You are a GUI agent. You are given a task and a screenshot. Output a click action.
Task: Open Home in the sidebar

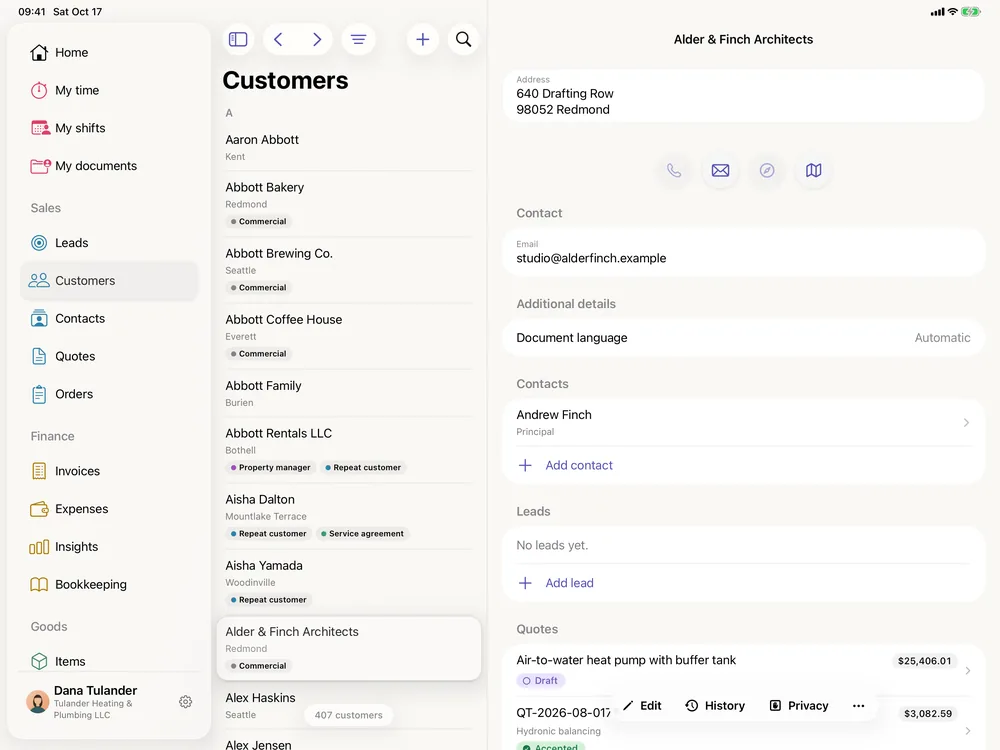click(x=110, y=52)
